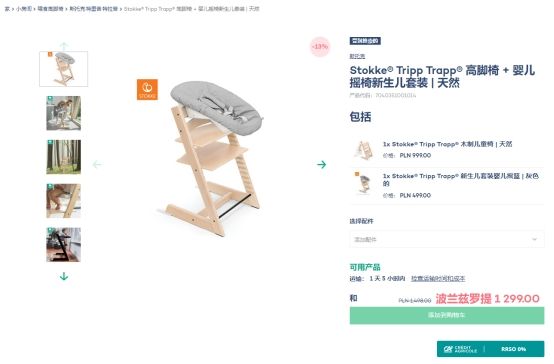Click the green next-image arrow
Screen dimensions: 554x364
[x=321, y=164]
